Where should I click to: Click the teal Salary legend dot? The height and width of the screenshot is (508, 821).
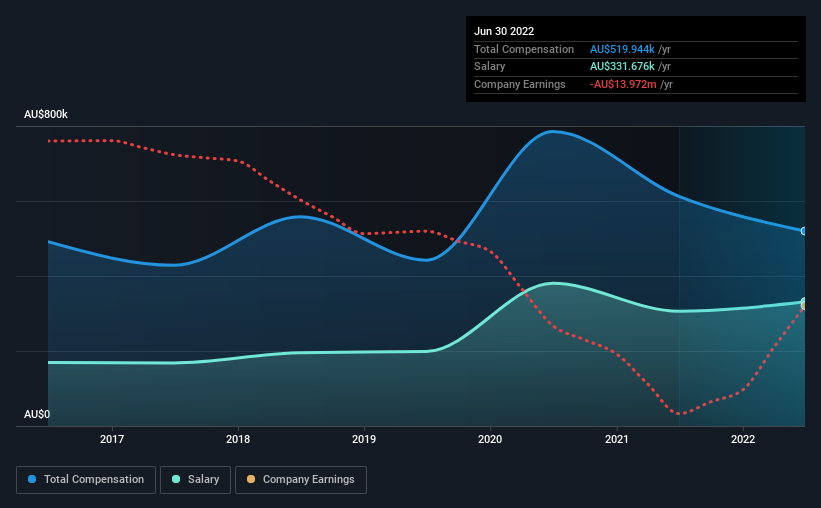click(x=176, y=479)
